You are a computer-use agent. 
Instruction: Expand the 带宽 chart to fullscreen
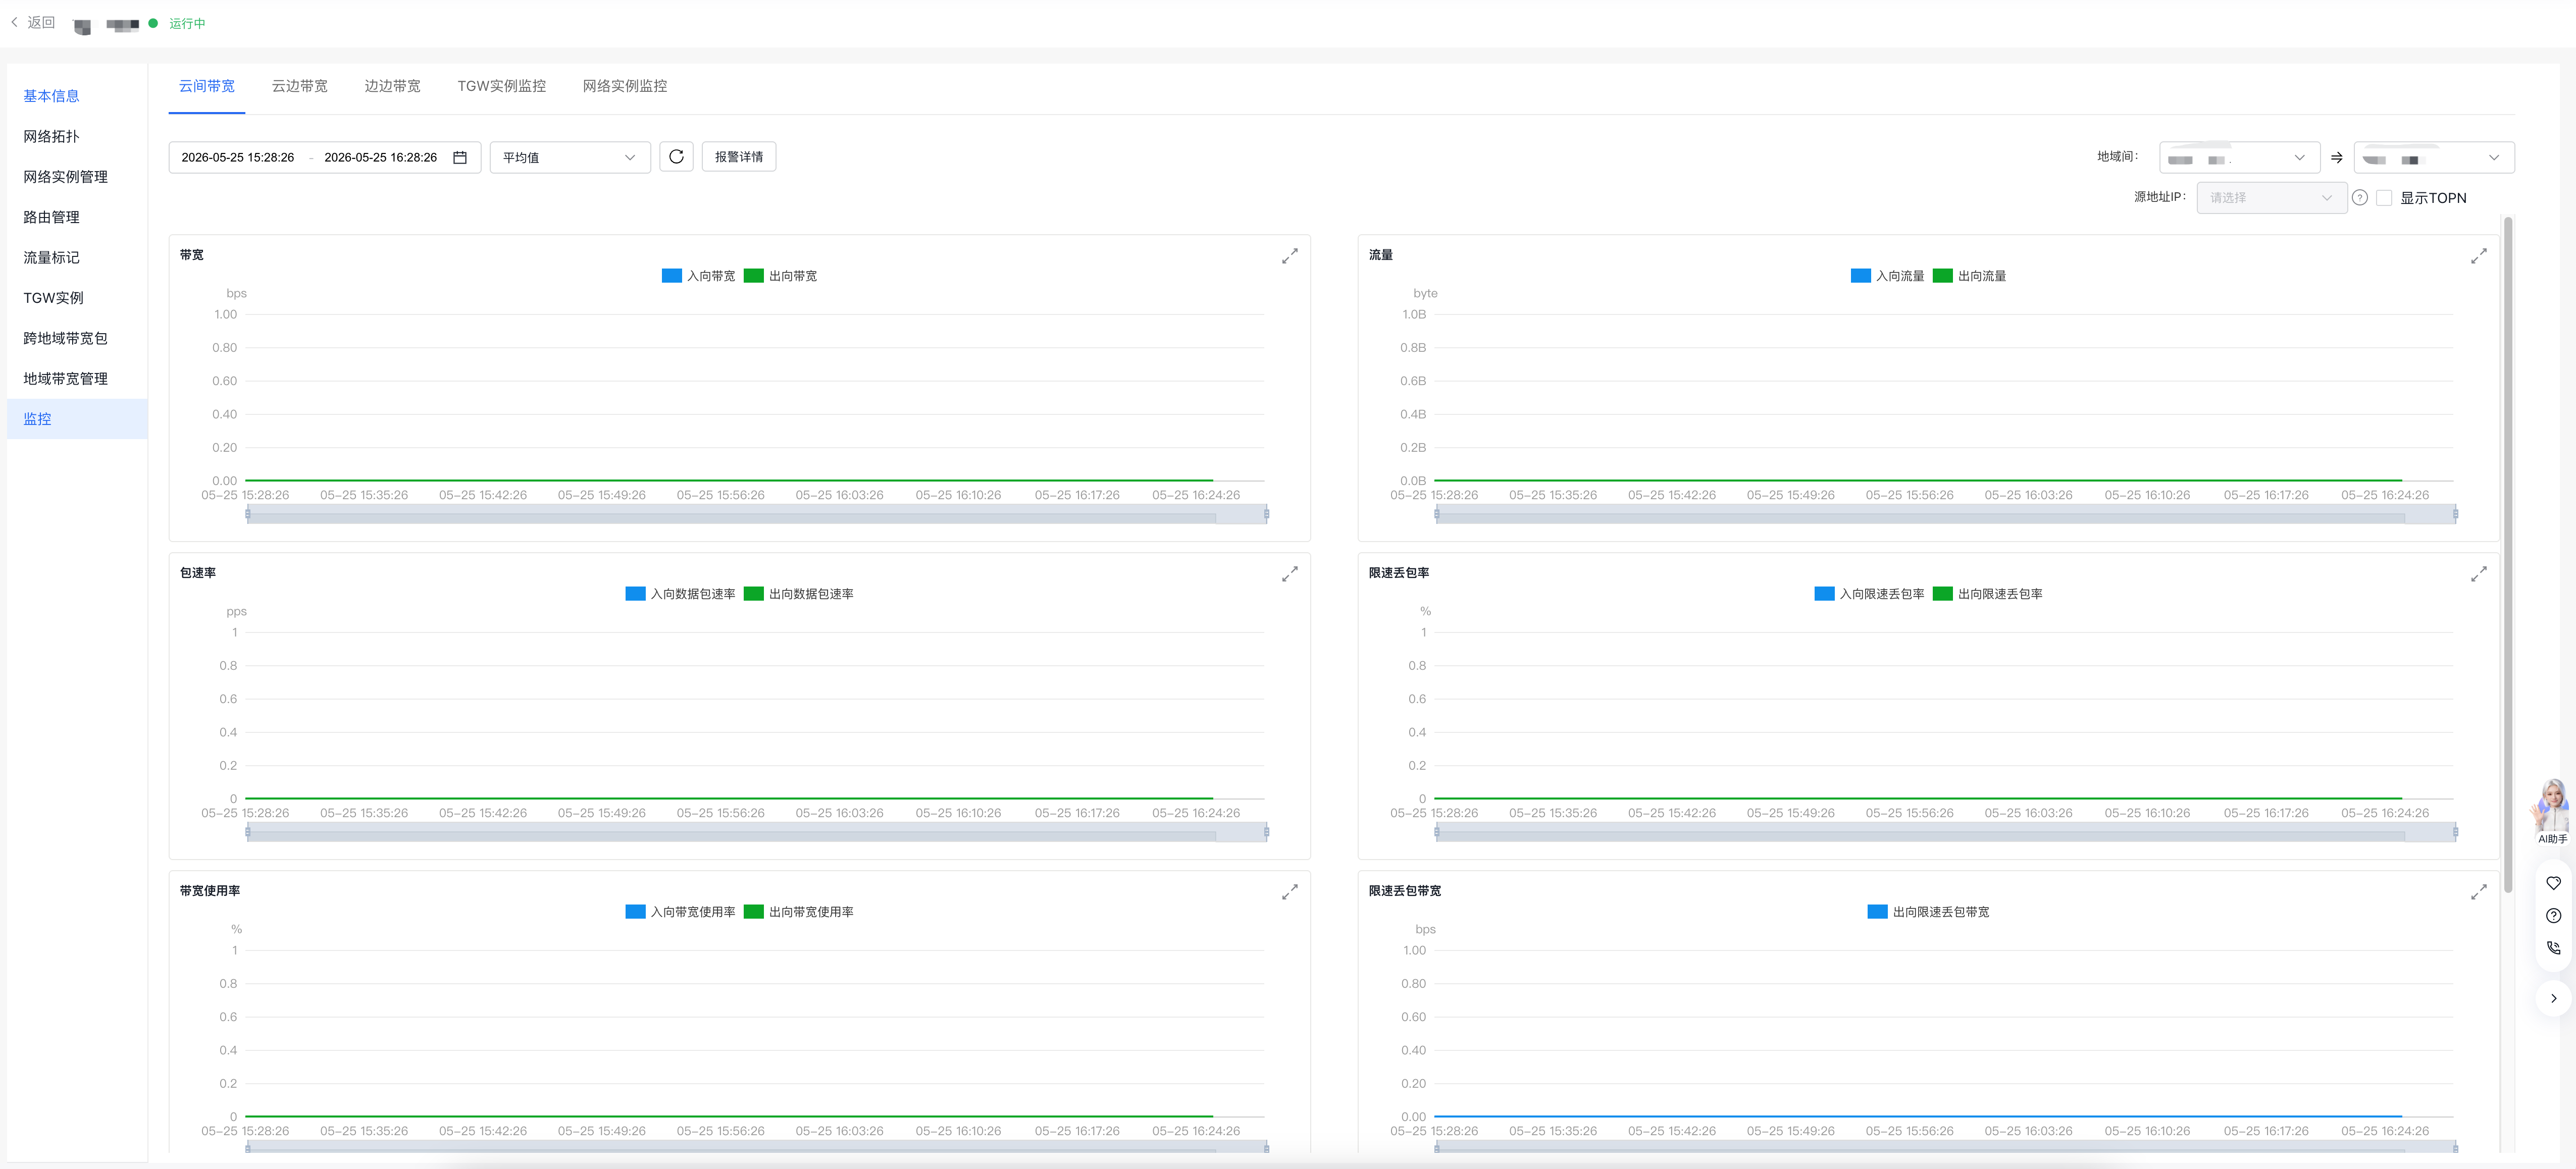tap(1290, 256)
